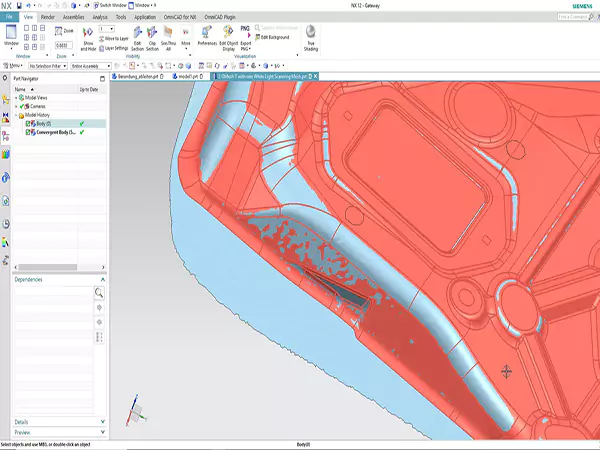Maximize the Part Navigator panel
This screenshot has height=450, width=600.
(x=102, y=79)
